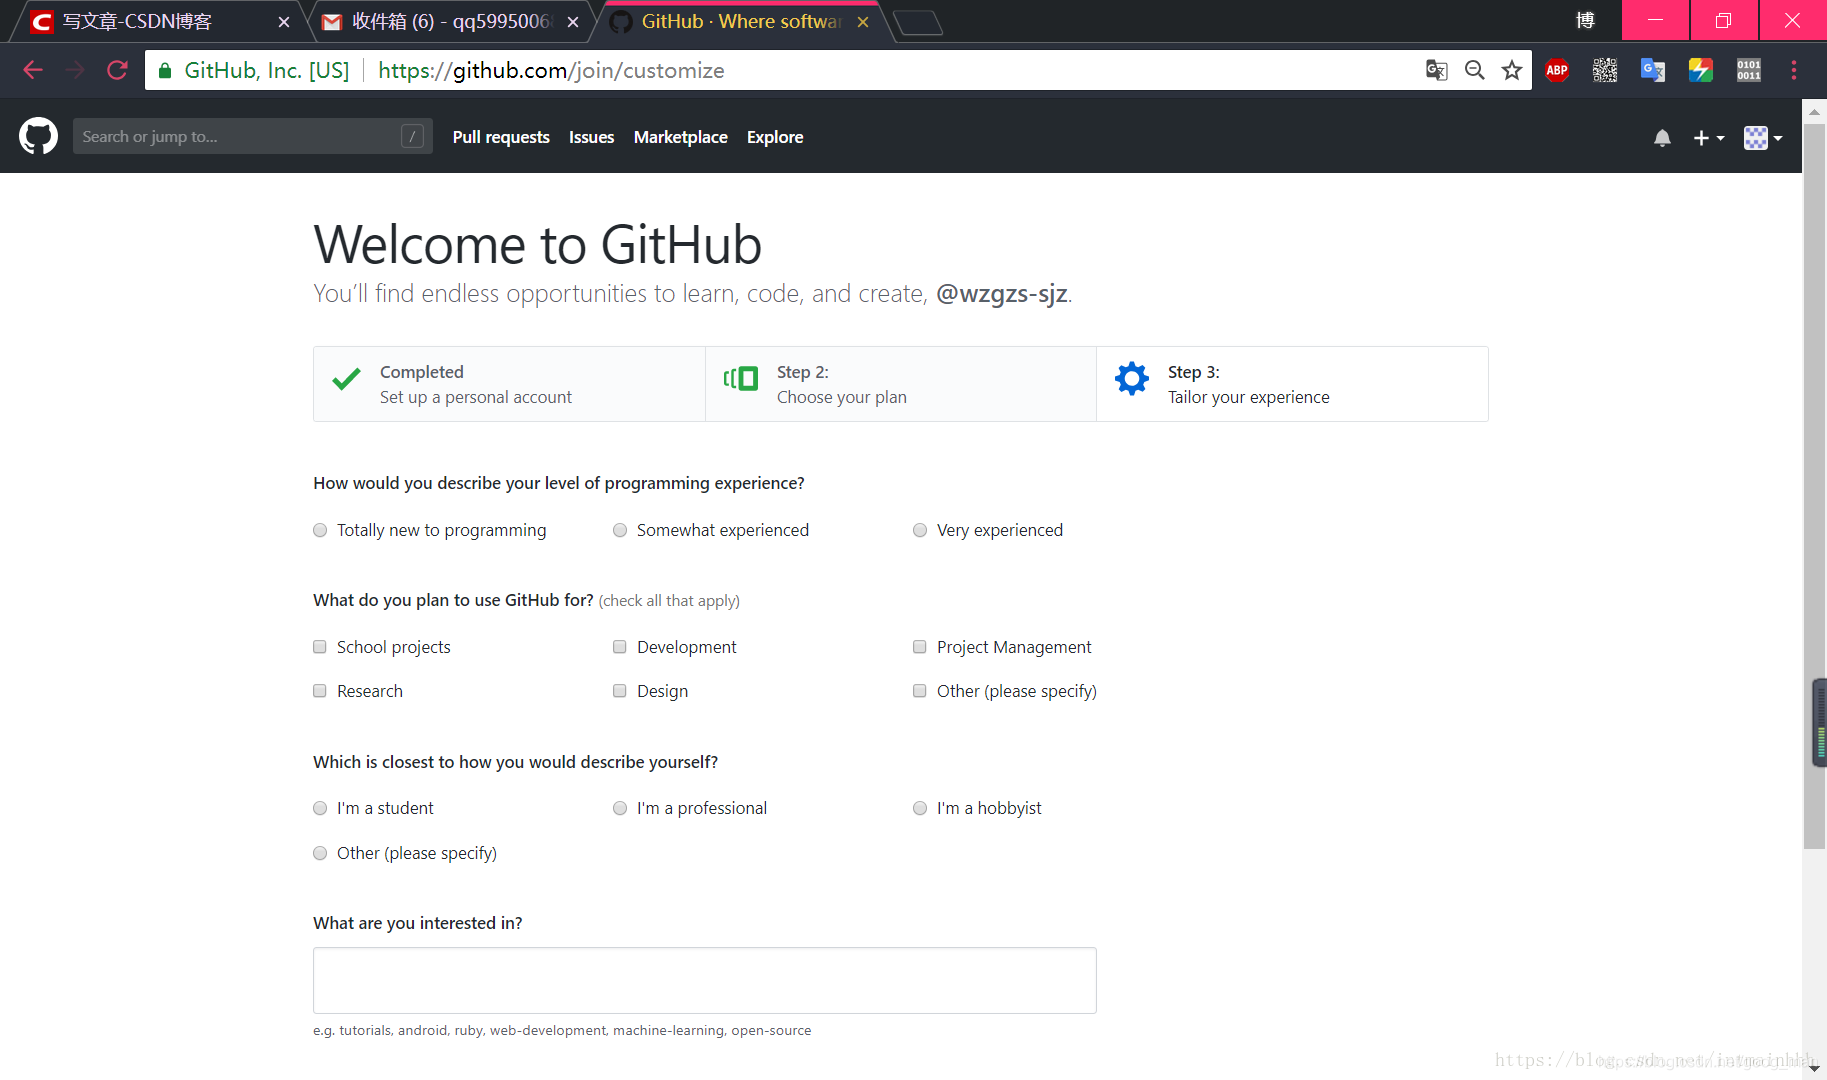Click the interests text area
This screenshot has height=1080, width=1827.
pos(705,980)
